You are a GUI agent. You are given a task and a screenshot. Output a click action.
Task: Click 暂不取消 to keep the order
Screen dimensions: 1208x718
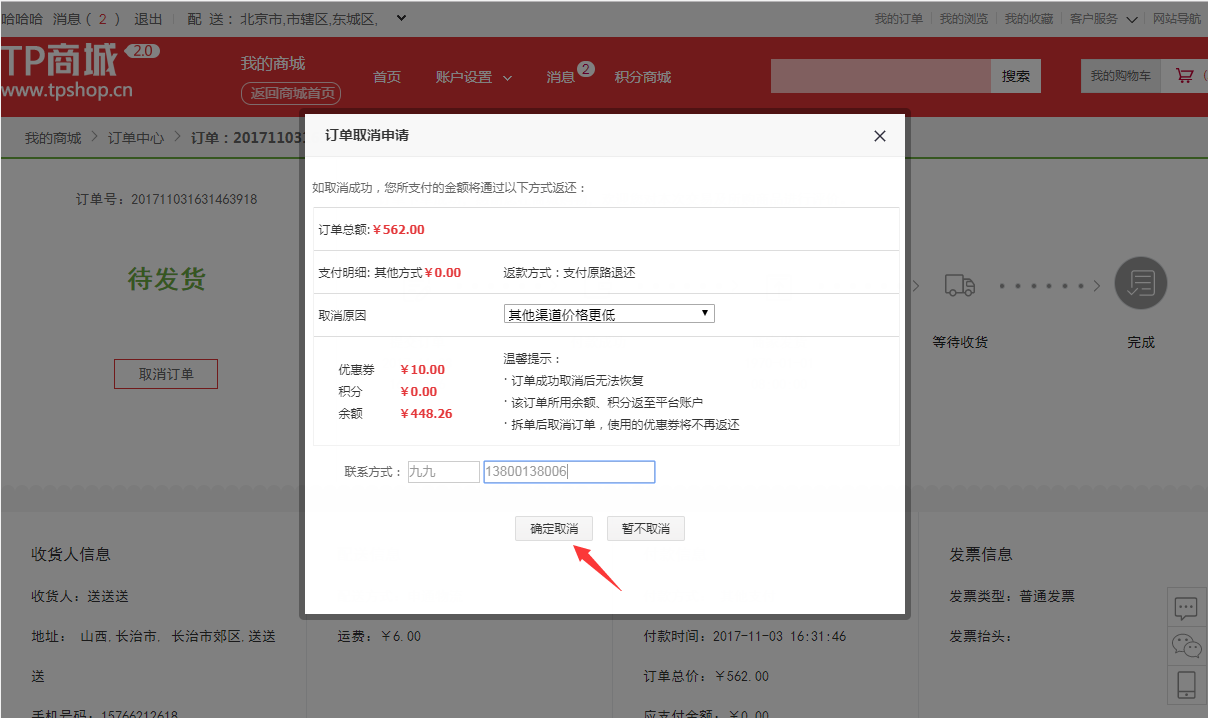click(645, 528)
